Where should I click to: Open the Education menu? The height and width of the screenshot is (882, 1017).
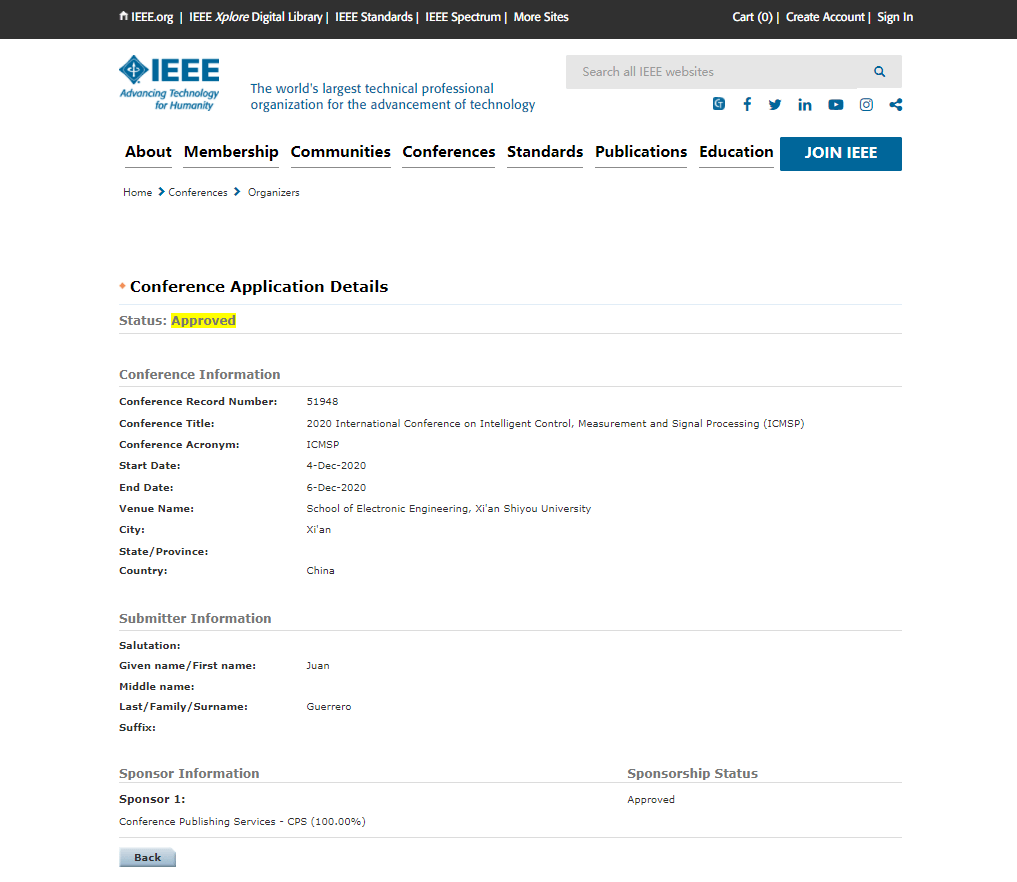[736, 152]
